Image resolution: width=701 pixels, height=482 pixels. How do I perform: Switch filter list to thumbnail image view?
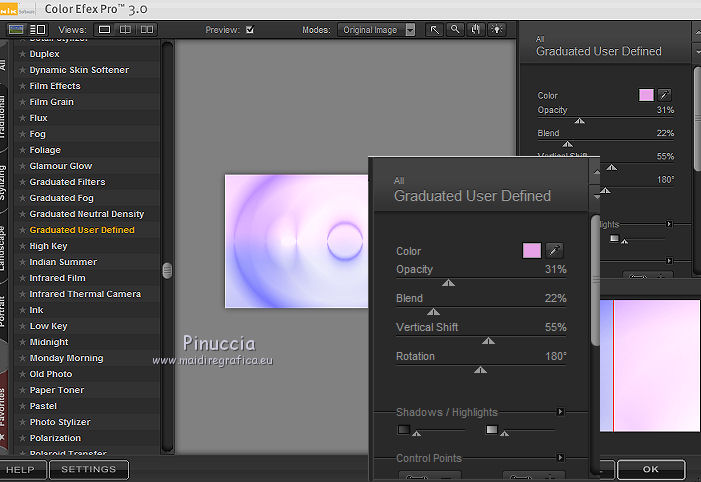16,30
